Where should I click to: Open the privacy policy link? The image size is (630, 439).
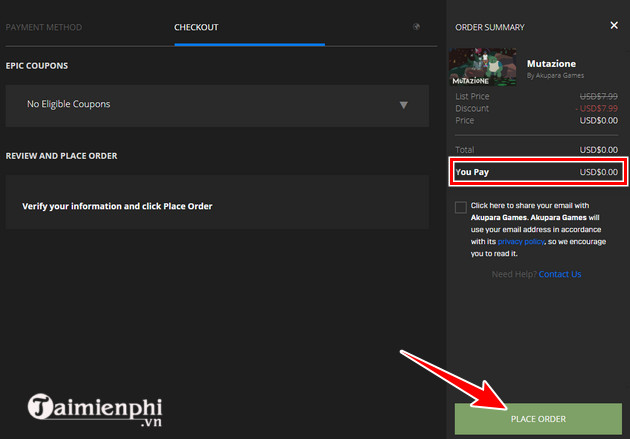click(x=521, y=241)
